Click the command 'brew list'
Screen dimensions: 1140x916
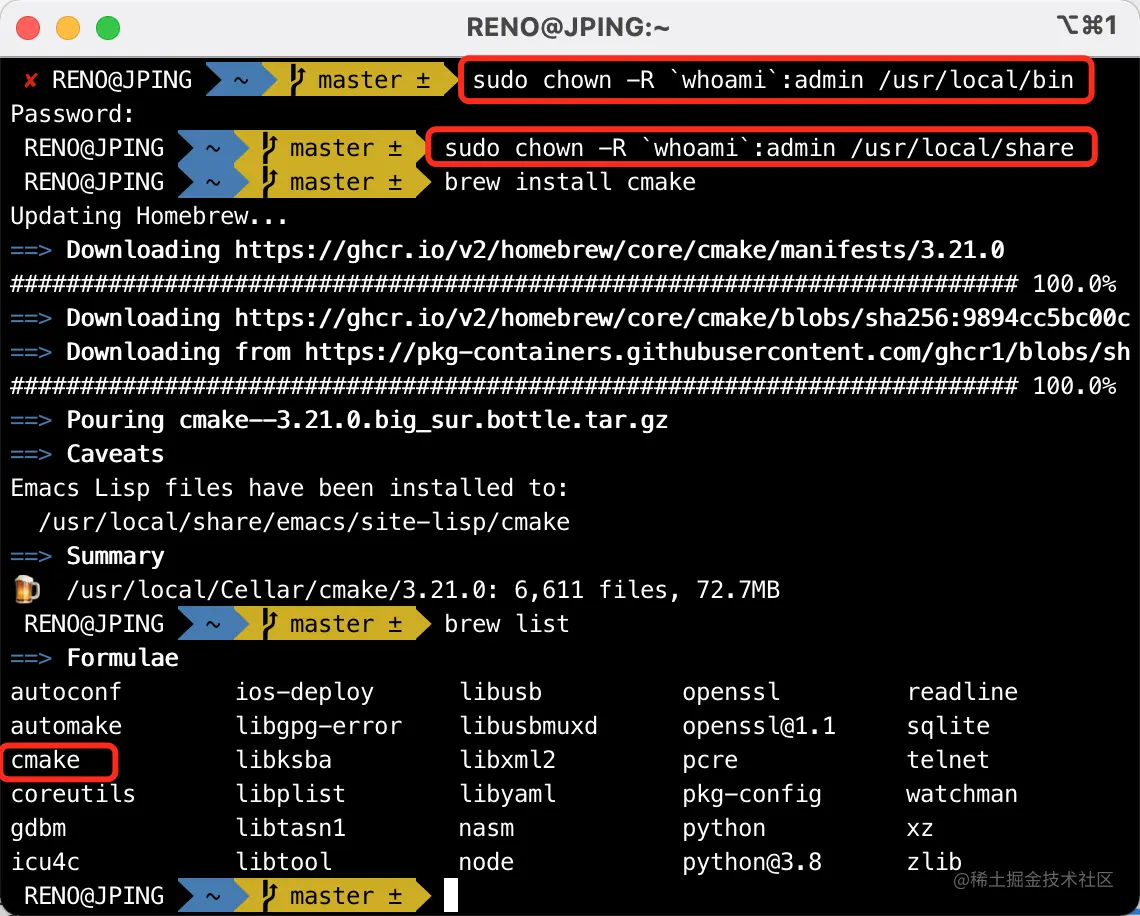click(507, 624)
